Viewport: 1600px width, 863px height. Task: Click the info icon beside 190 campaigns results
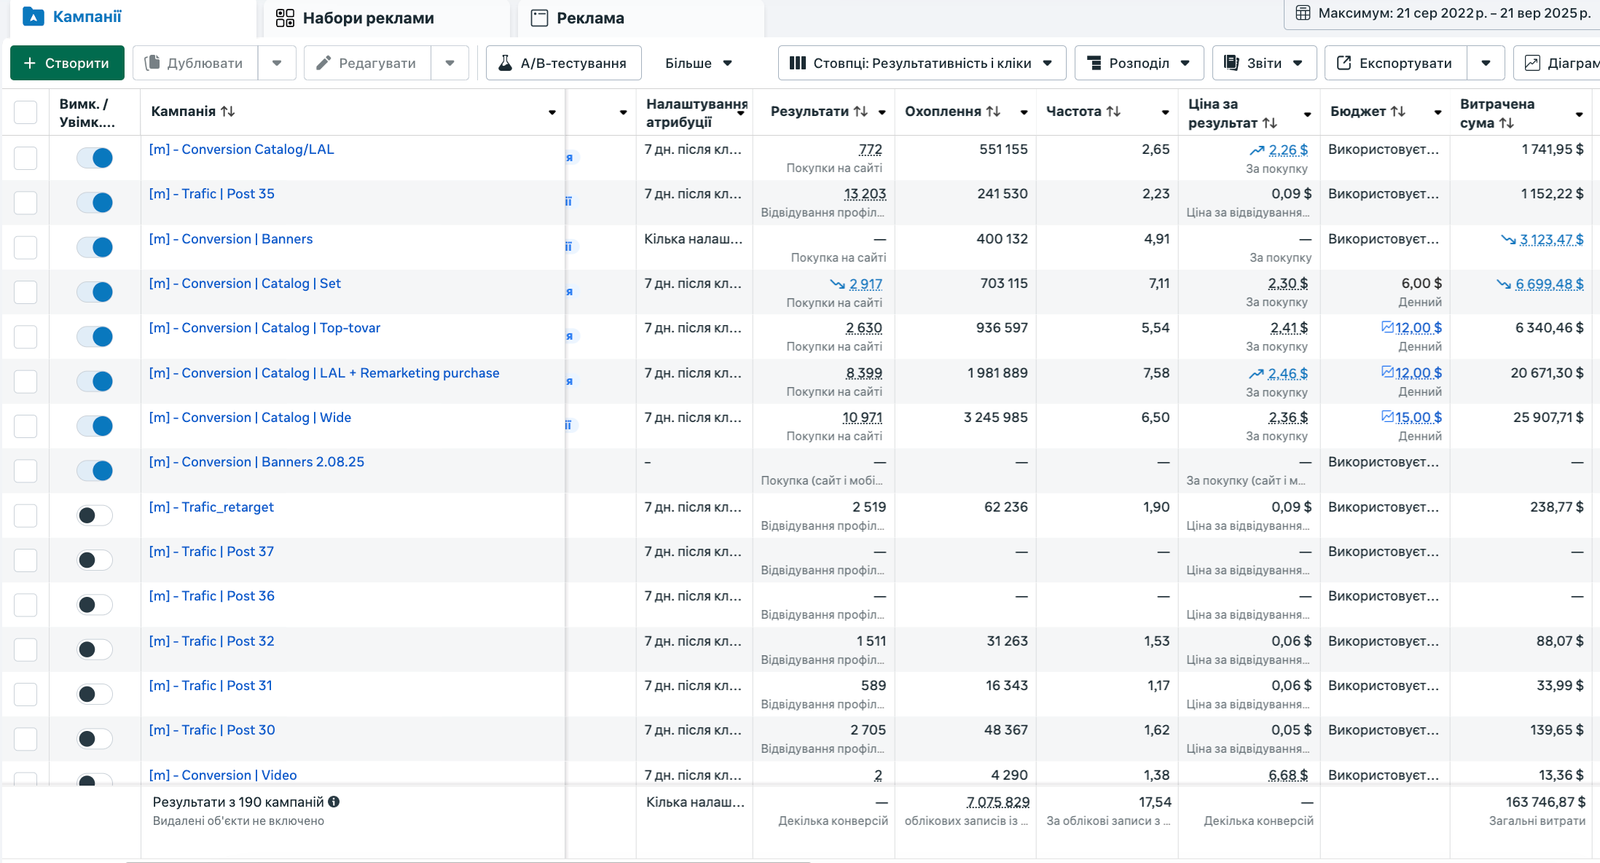[x=334, y=802]
